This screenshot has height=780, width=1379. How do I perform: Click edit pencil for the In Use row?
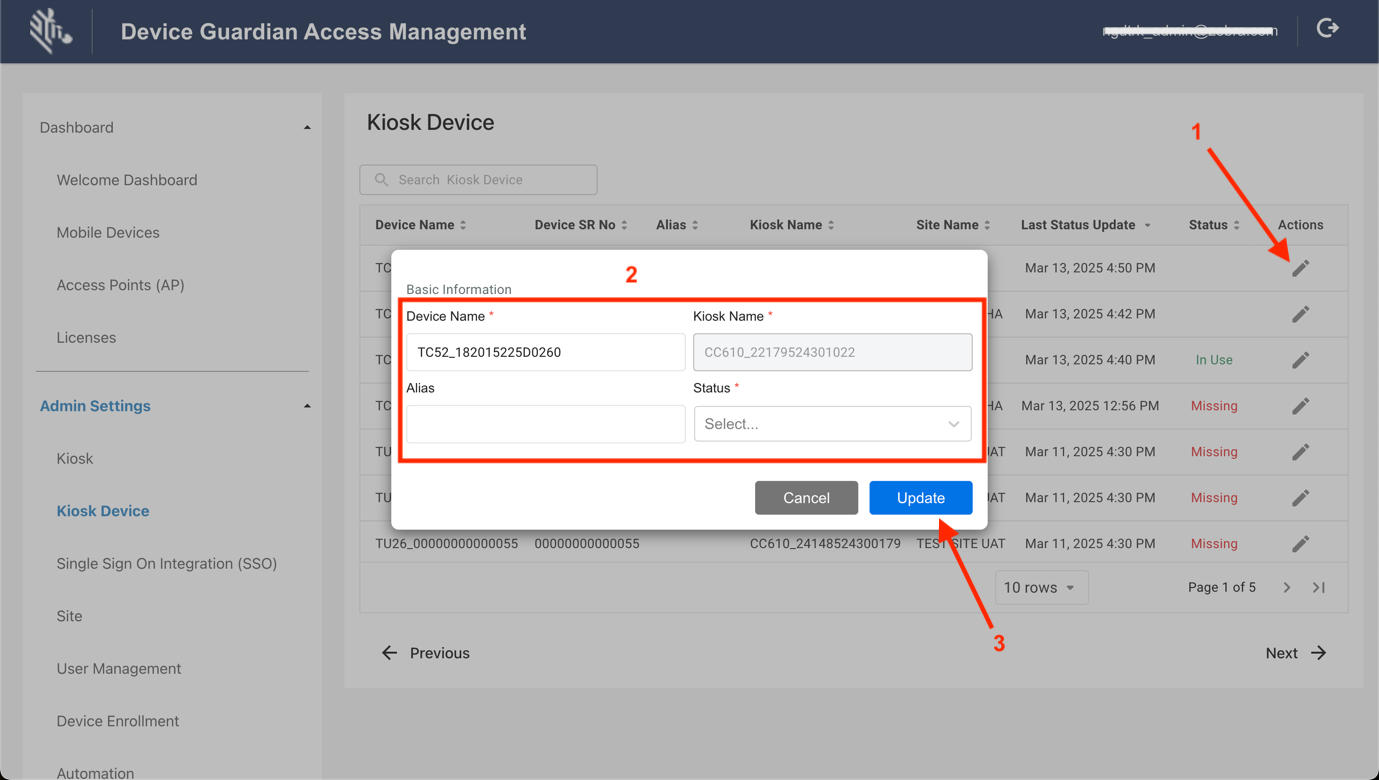point(1300,360)
